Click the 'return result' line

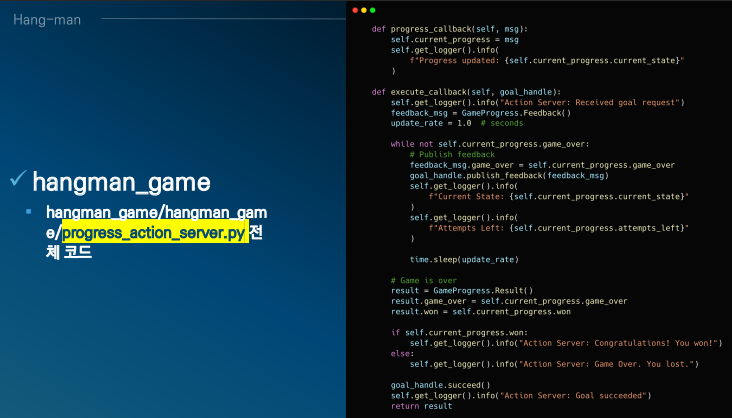pos(422,406)
